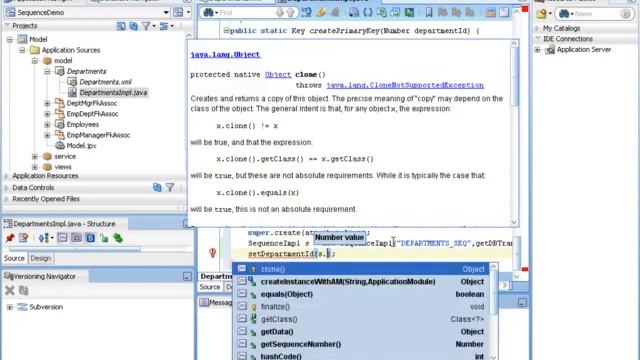Click the red X icon in Versioning Navigator
The width and height of the screenshot is (640, 360).
pos(10,290)
